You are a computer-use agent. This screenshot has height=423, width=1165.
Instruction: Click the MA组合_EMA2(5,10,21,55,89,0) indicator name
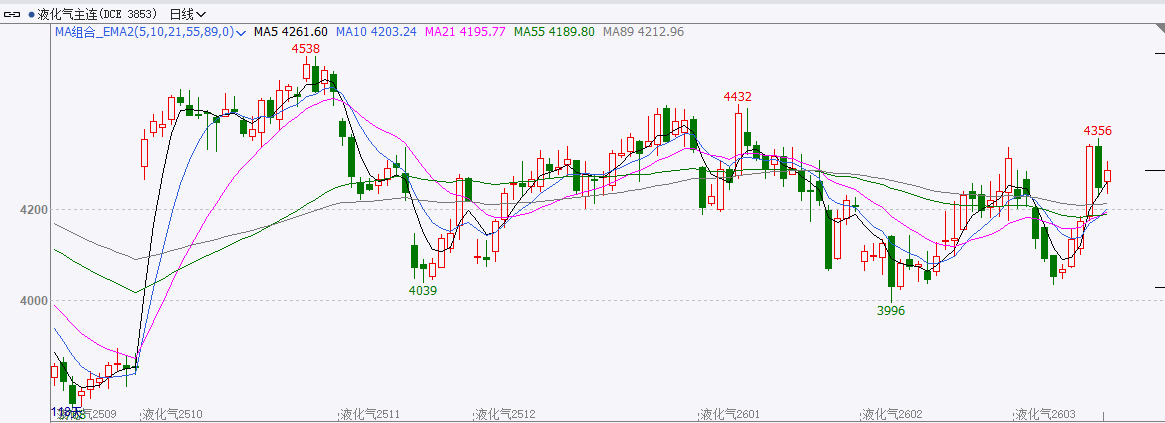coord(144,32)
